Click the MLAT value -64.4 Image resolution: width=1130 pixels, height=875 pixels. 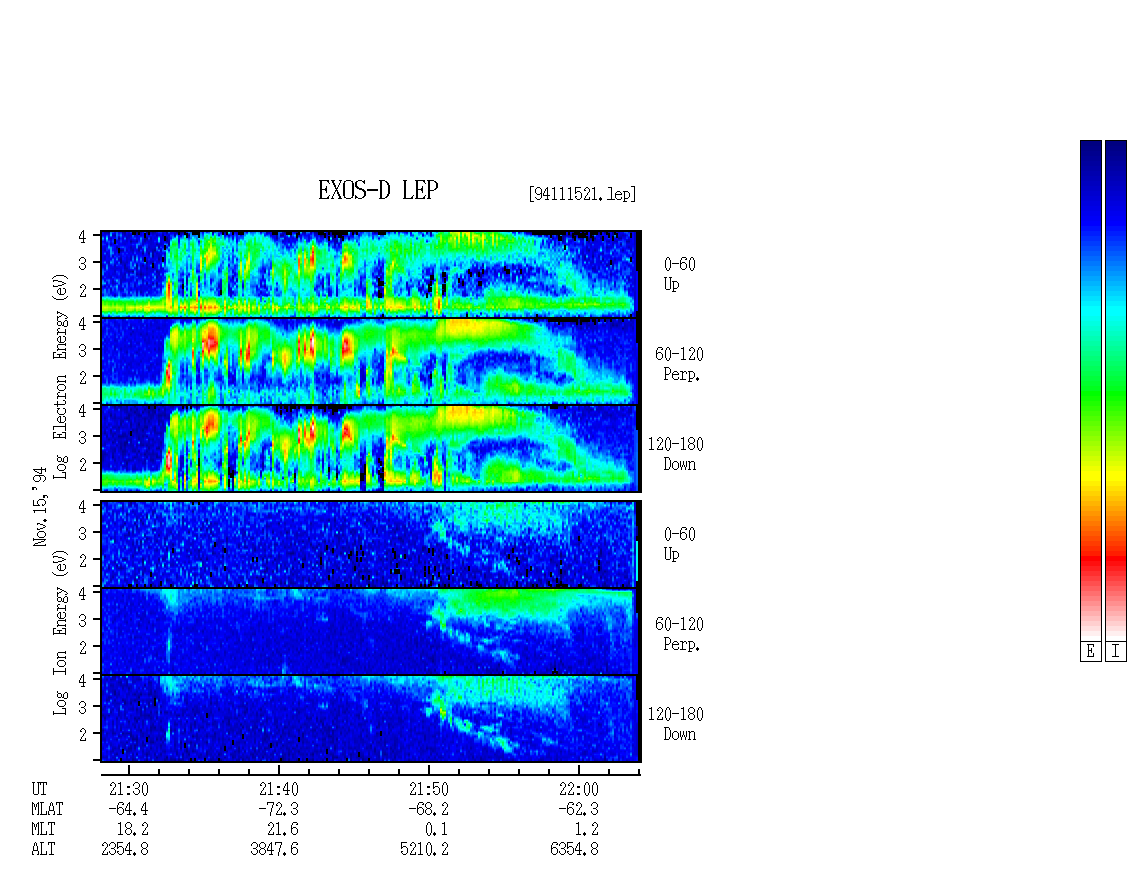[128, 809]
